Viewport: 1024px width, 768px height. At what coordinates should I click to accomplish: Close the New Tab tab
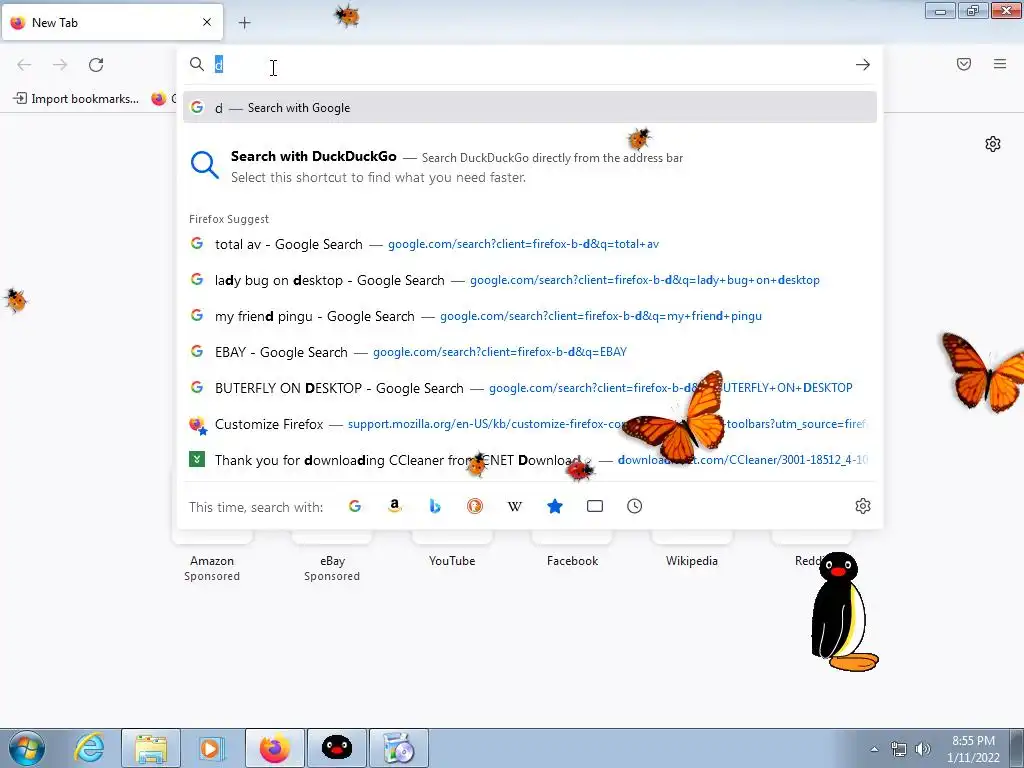(207, 22)
